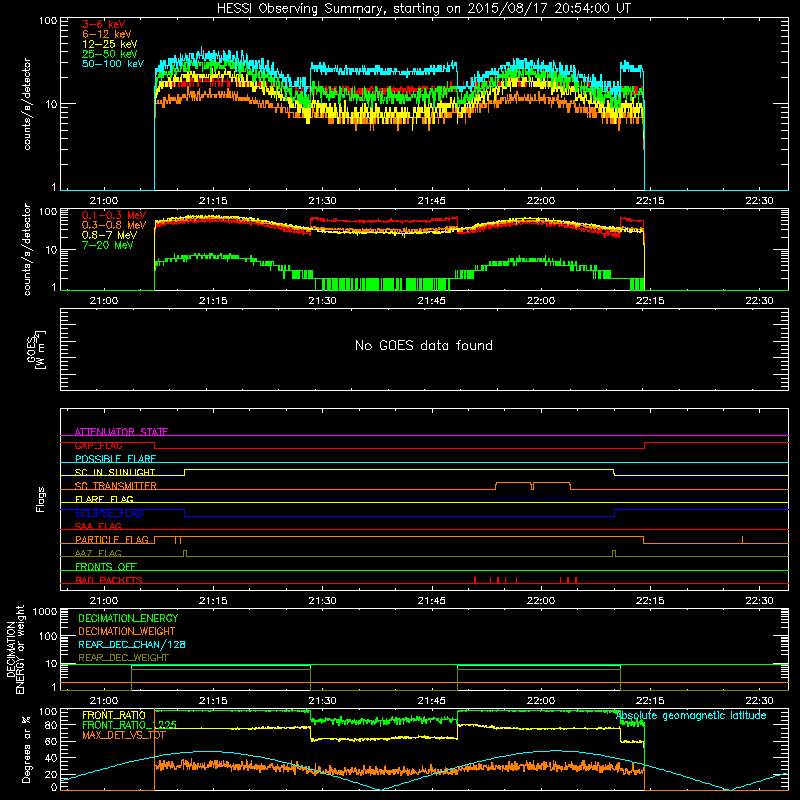Image resolution: width=800 pixels, height=800 pixels.
Task: Click the MAX_DET_VS_TOT legend label
Action: (x=124, y=735)
